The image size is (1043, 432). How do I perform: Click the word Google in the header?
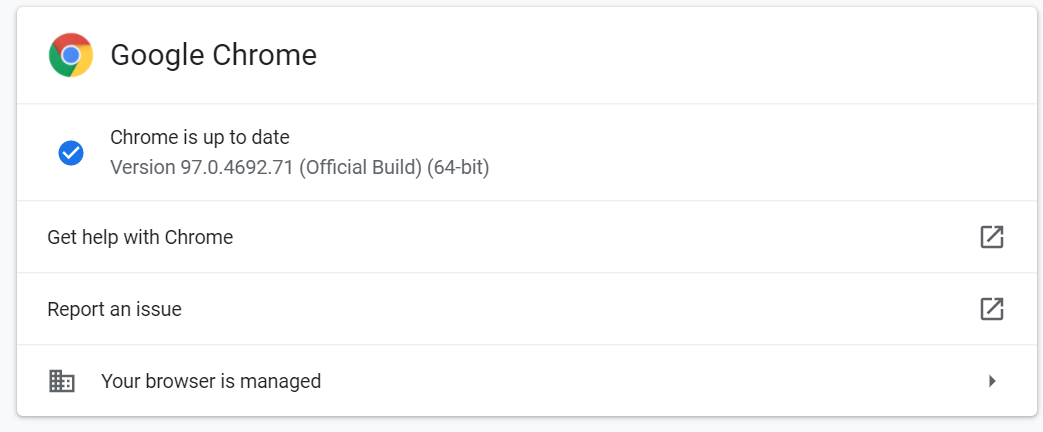(x=158, y=55)
